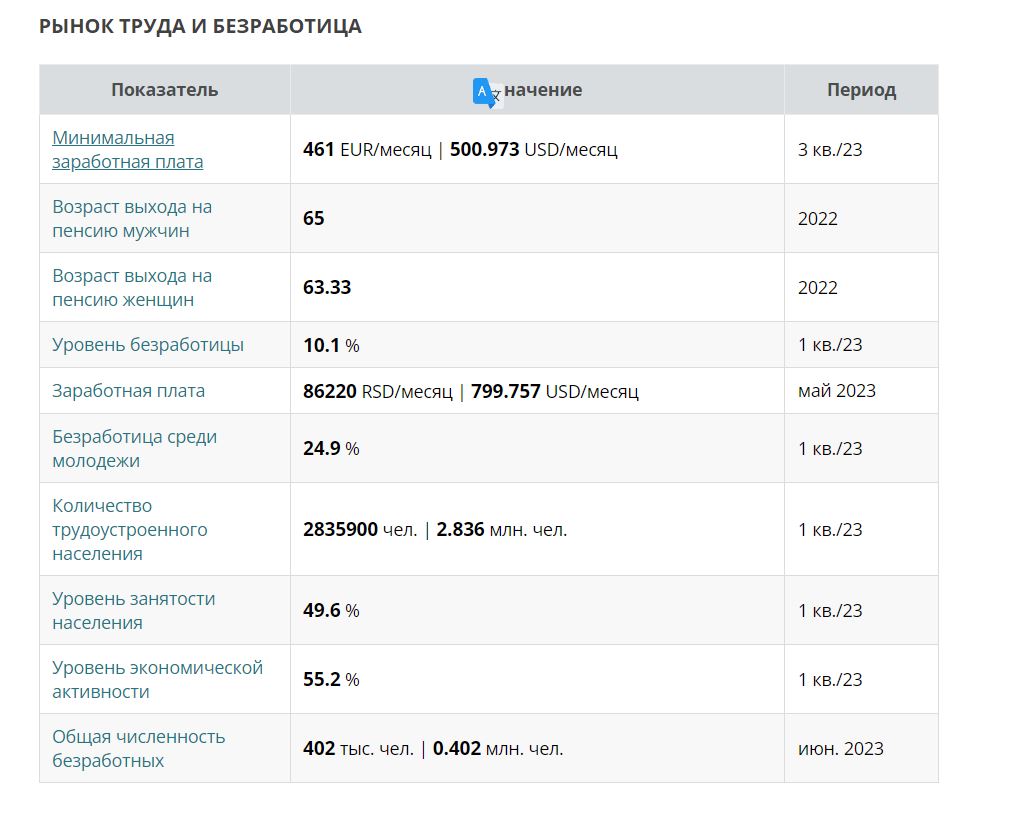
Task: Select Уровень занятости населения link
Action: pos(133,611)
